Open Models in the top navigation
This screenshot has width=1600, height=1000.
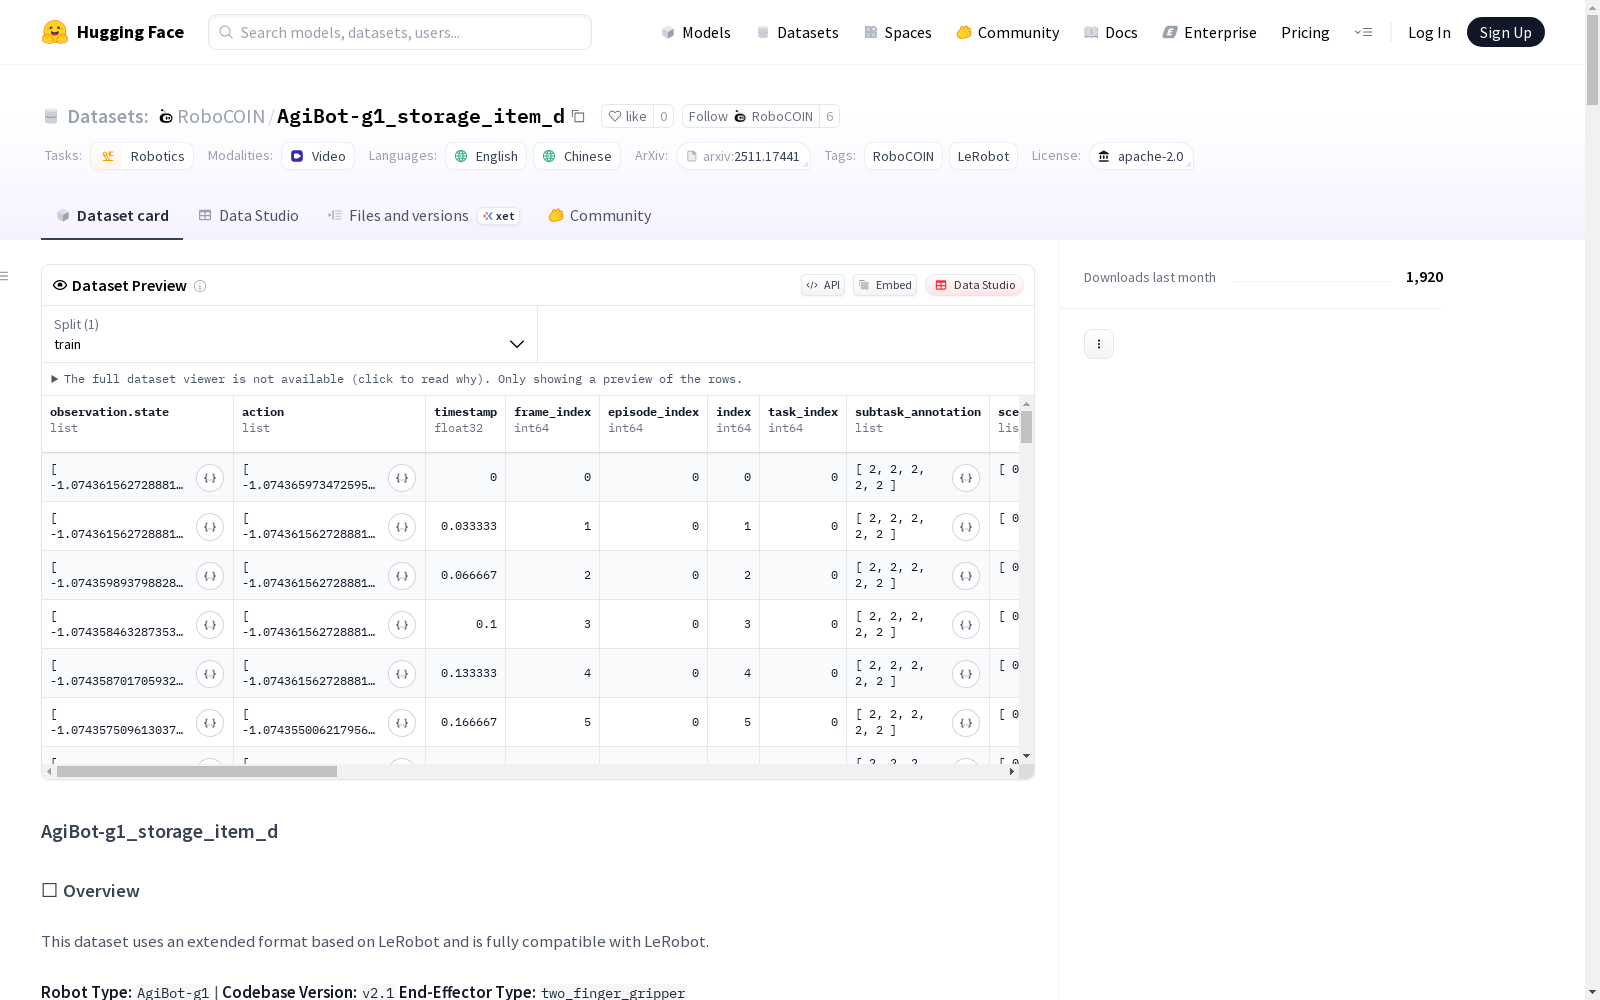(x=696, y=32)
